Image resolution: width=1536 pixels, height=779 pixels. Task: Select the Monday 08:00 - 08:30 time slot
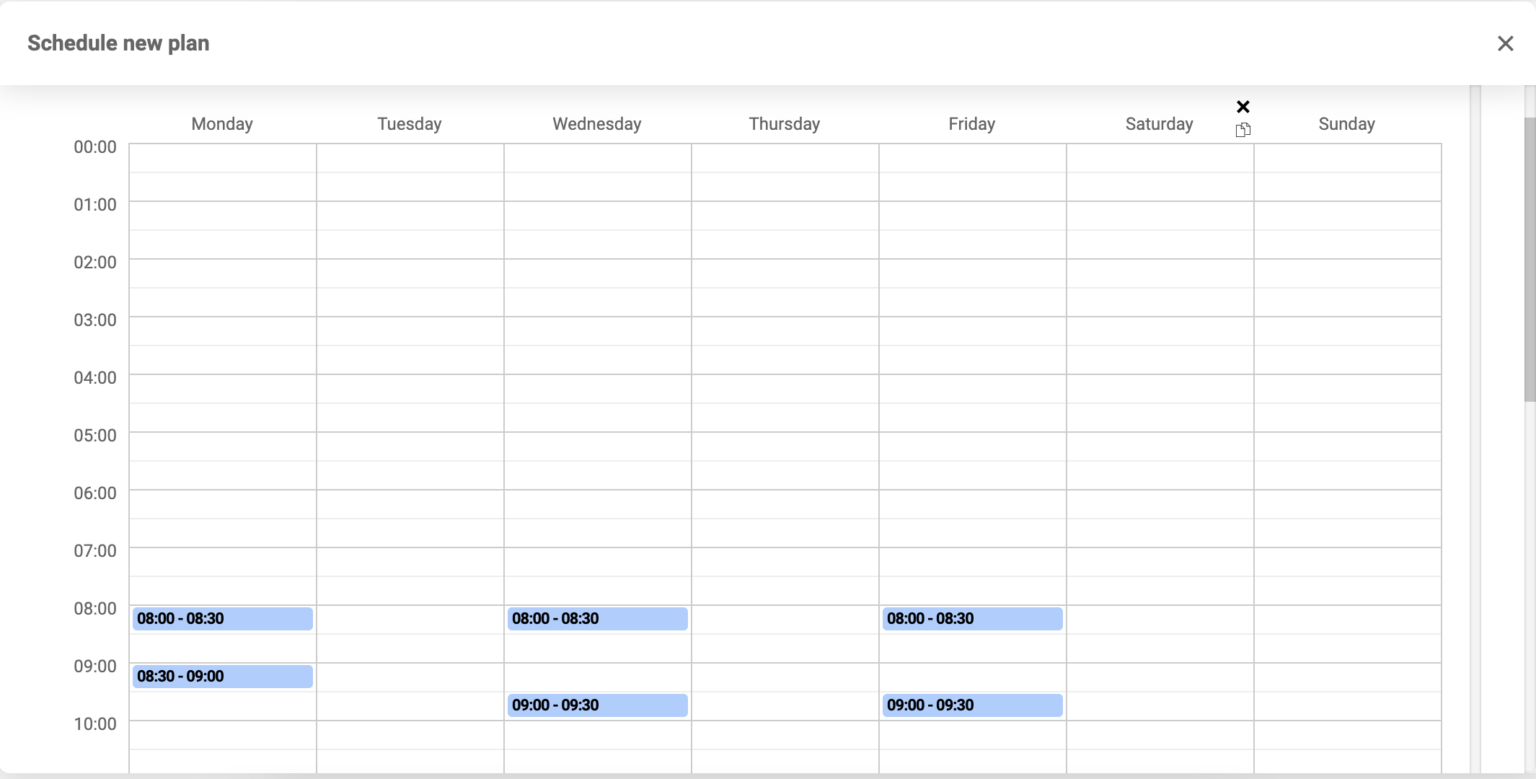(222, 618)
